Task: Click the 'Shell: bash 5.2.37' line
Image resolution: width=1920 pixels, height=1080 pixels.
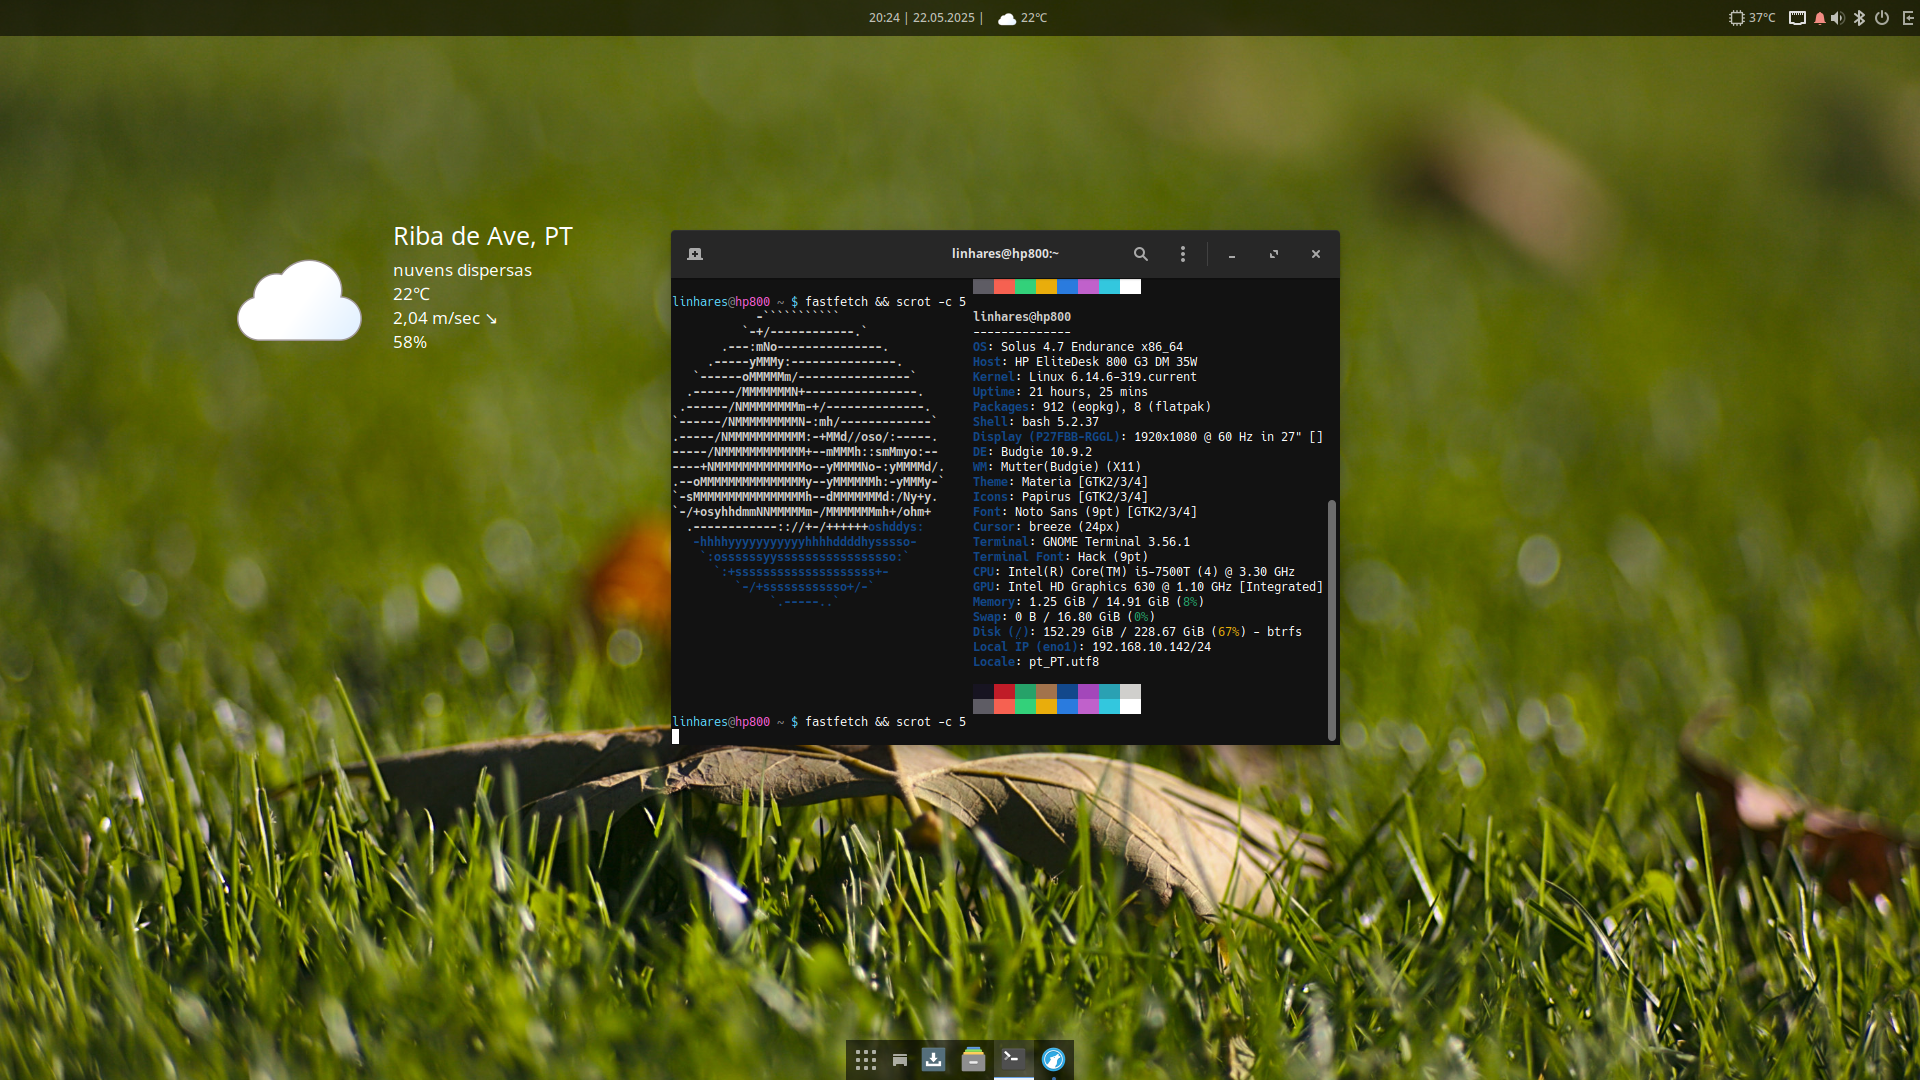Action: [1036, 422]
